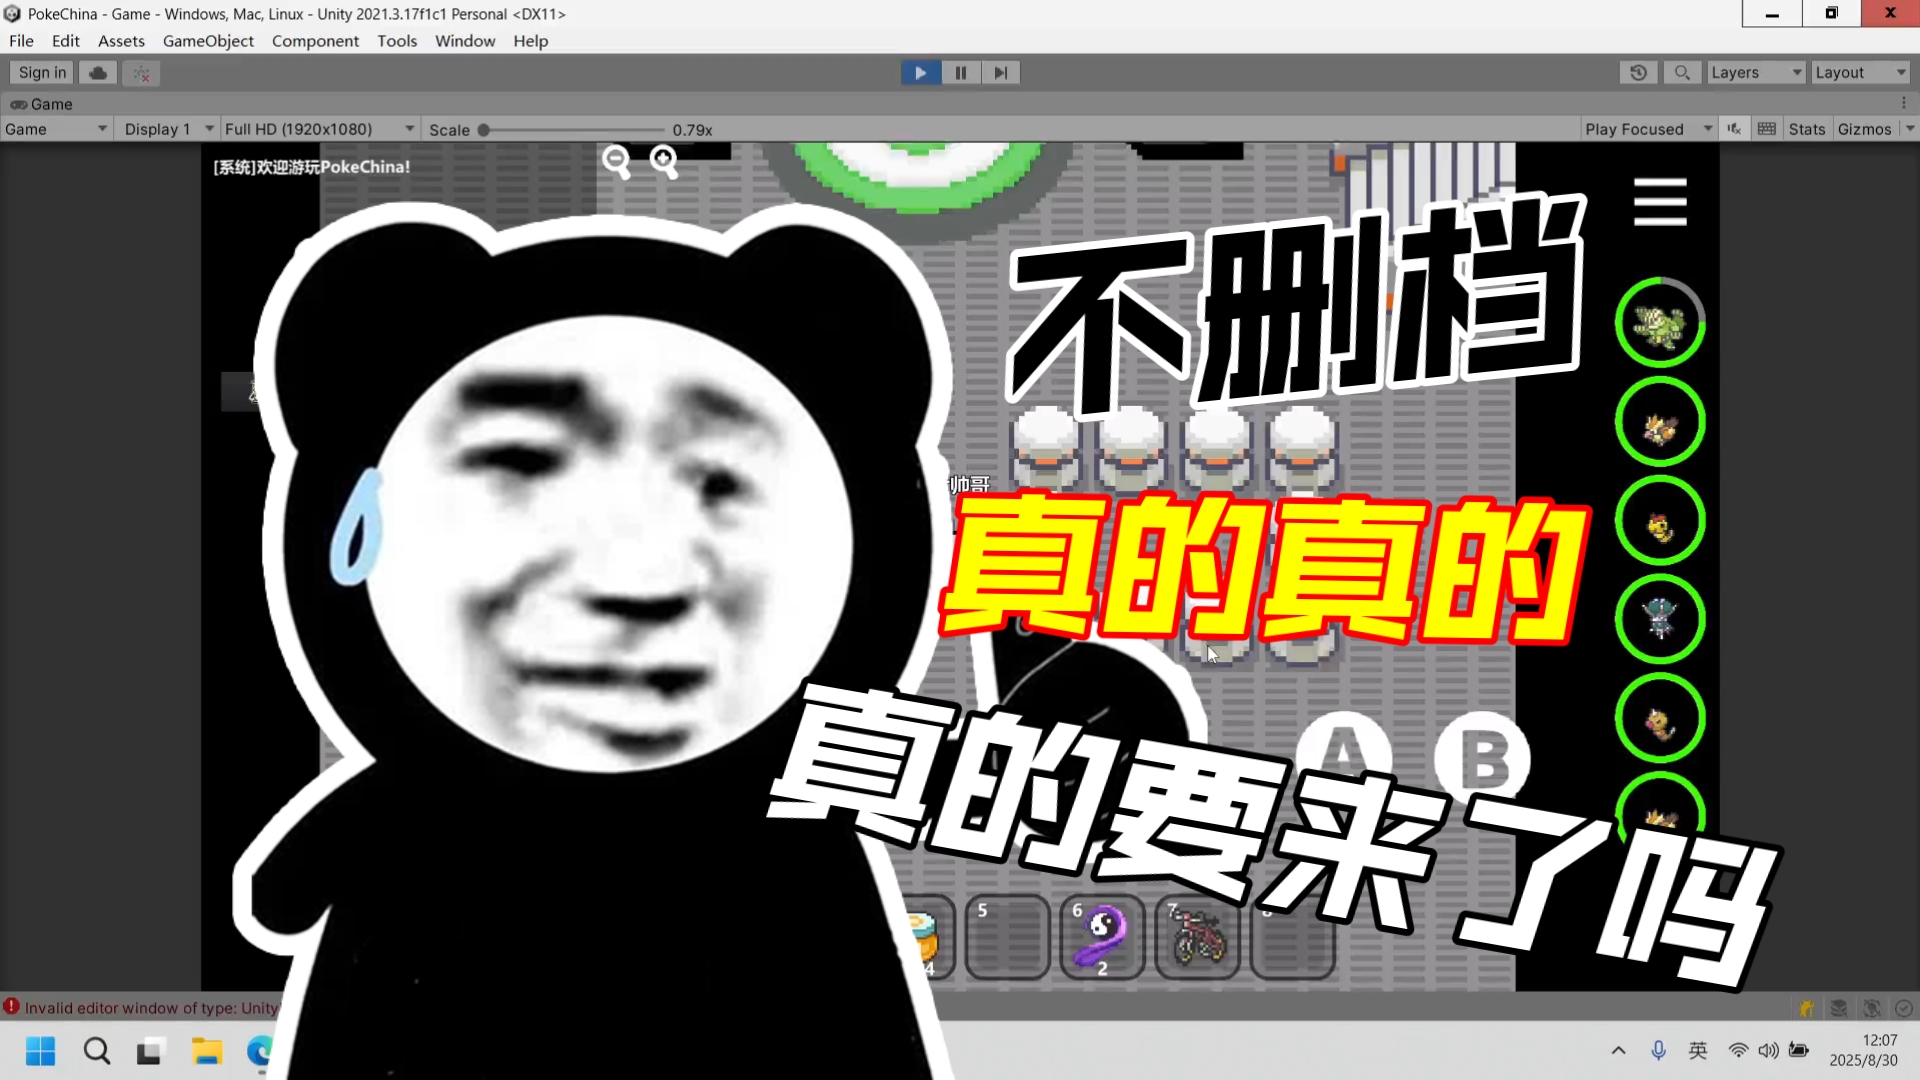Open the cloud services icon

tap(98, 72)
